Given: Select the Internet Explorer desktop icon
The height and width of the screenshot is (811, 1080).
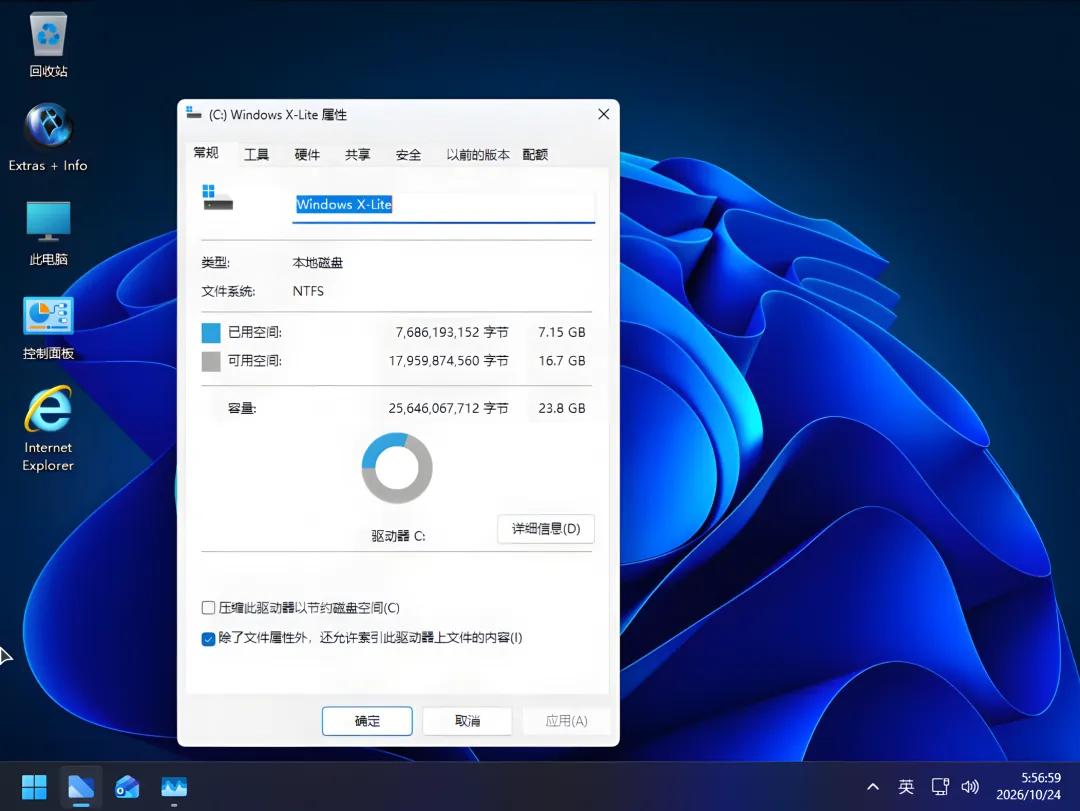Looking at the screenshot, I should click(x=48, y=428).
